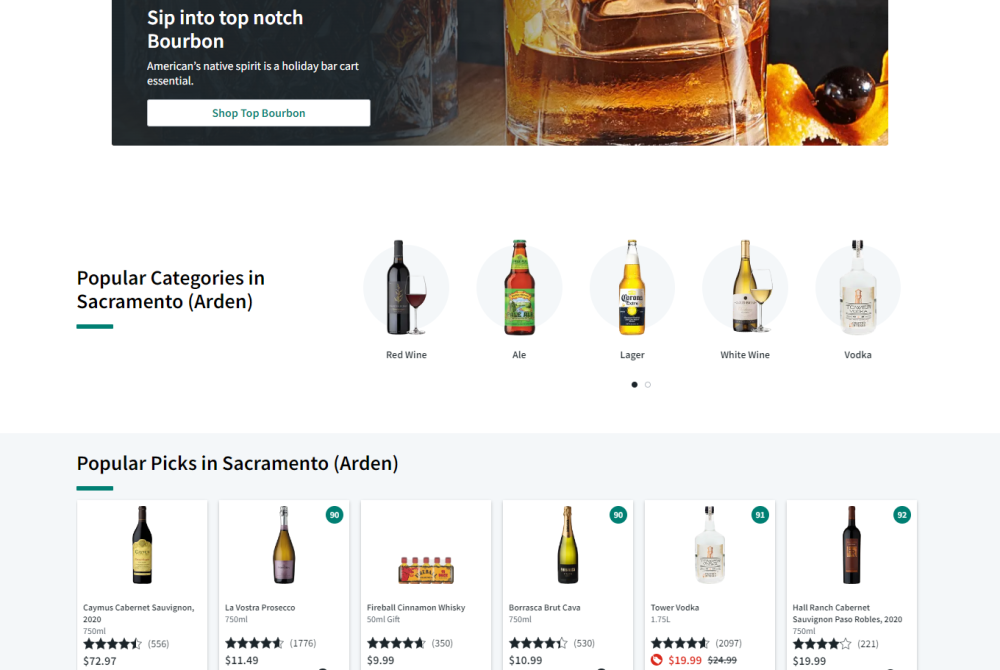Image resolution: width=1000 pixels, height=670 pixels.
Task: Click the 92 score badge on Hall Ranch
Action: pos(902,515)
